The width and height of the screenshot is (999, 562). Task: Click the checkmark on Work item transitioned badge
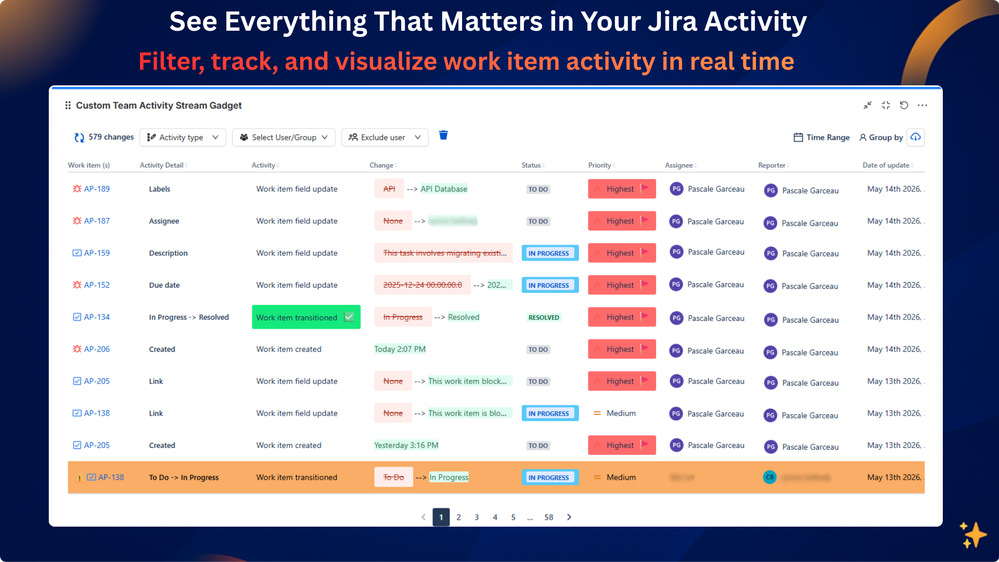point(349,317)
